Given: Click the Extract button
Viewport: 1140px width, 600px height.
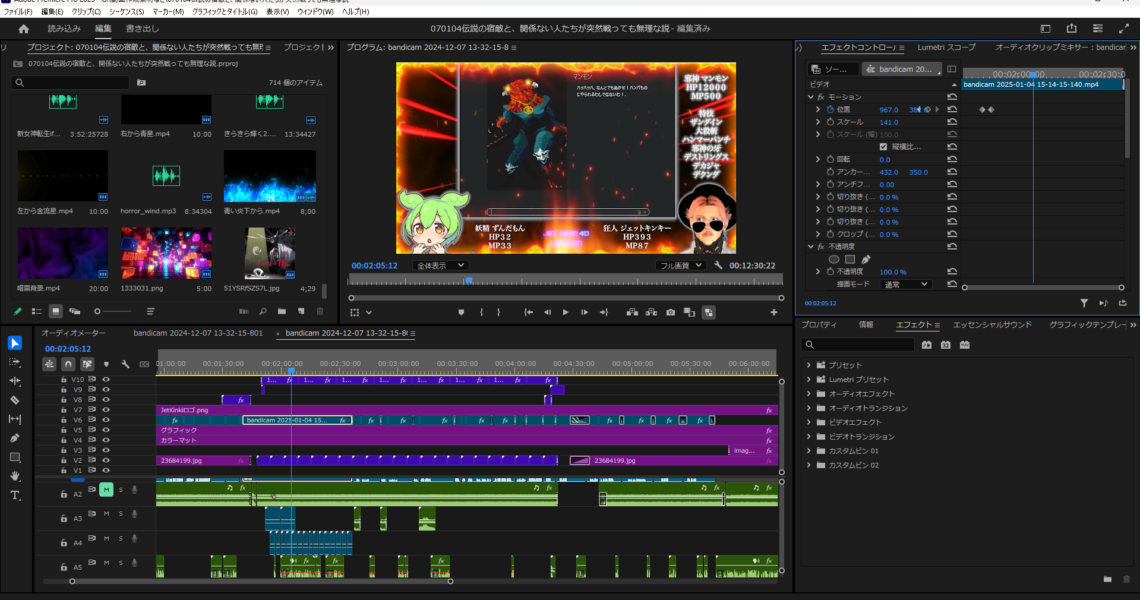Looking at the screenshot, I should [x=651, y=312].
